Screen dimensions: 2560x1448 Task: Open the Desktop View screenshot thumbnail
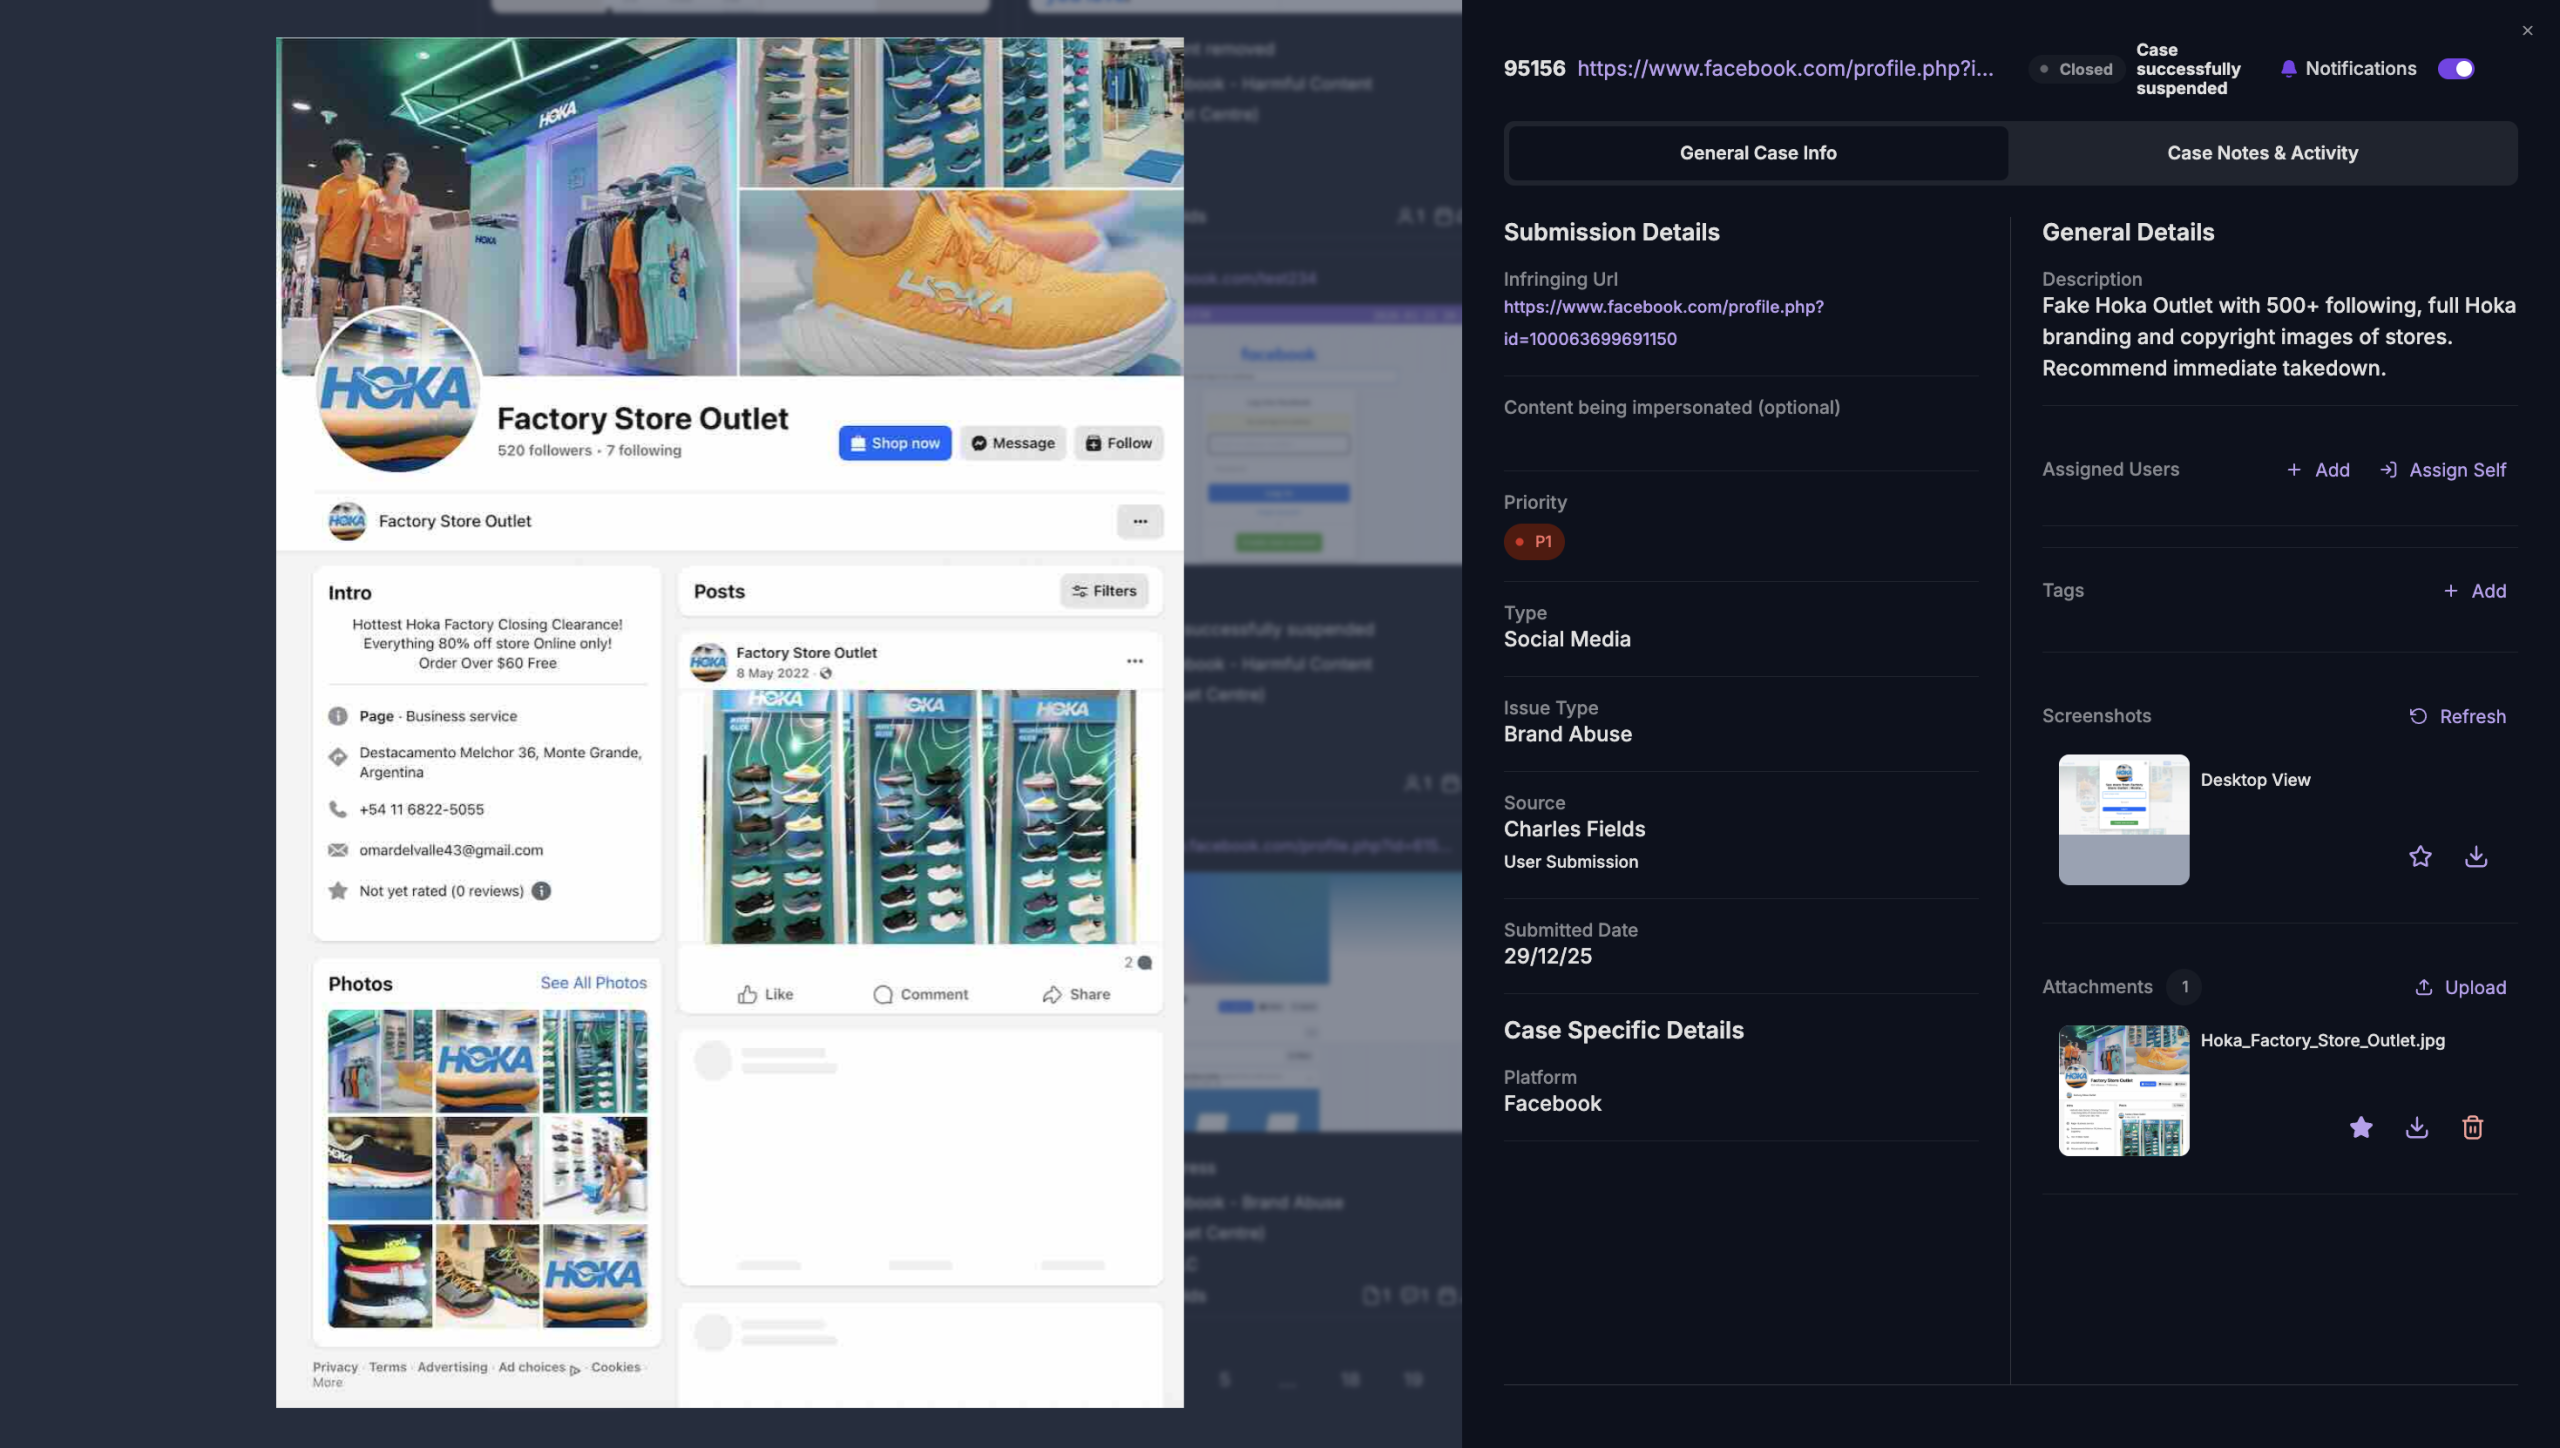point(2123,819)
